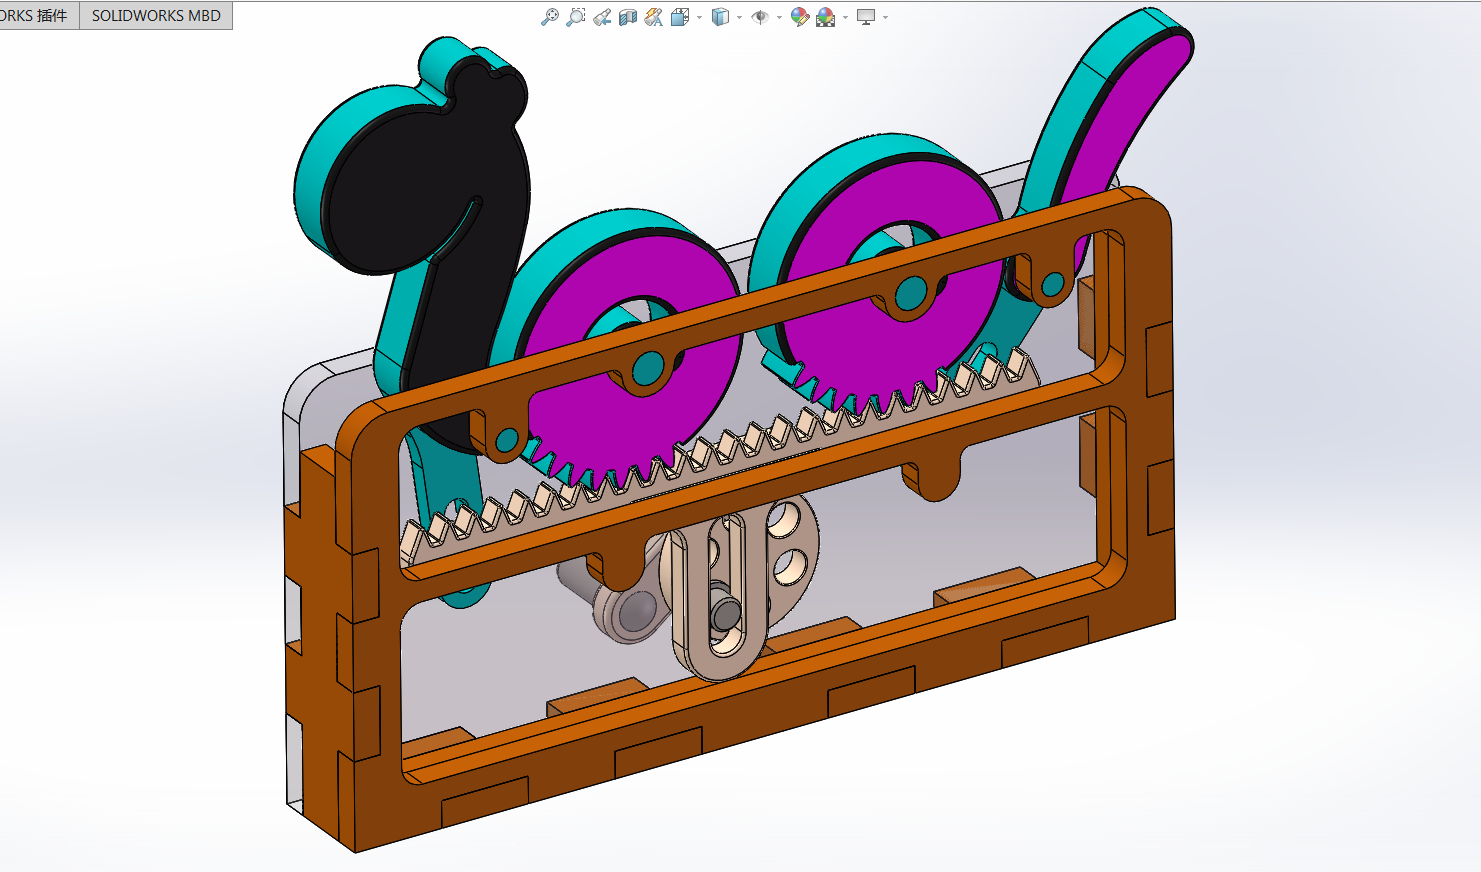Screen dimensions: 1481x872
Task: Expand the Apply Scene dropdown arrow
Action: [846, 17]
